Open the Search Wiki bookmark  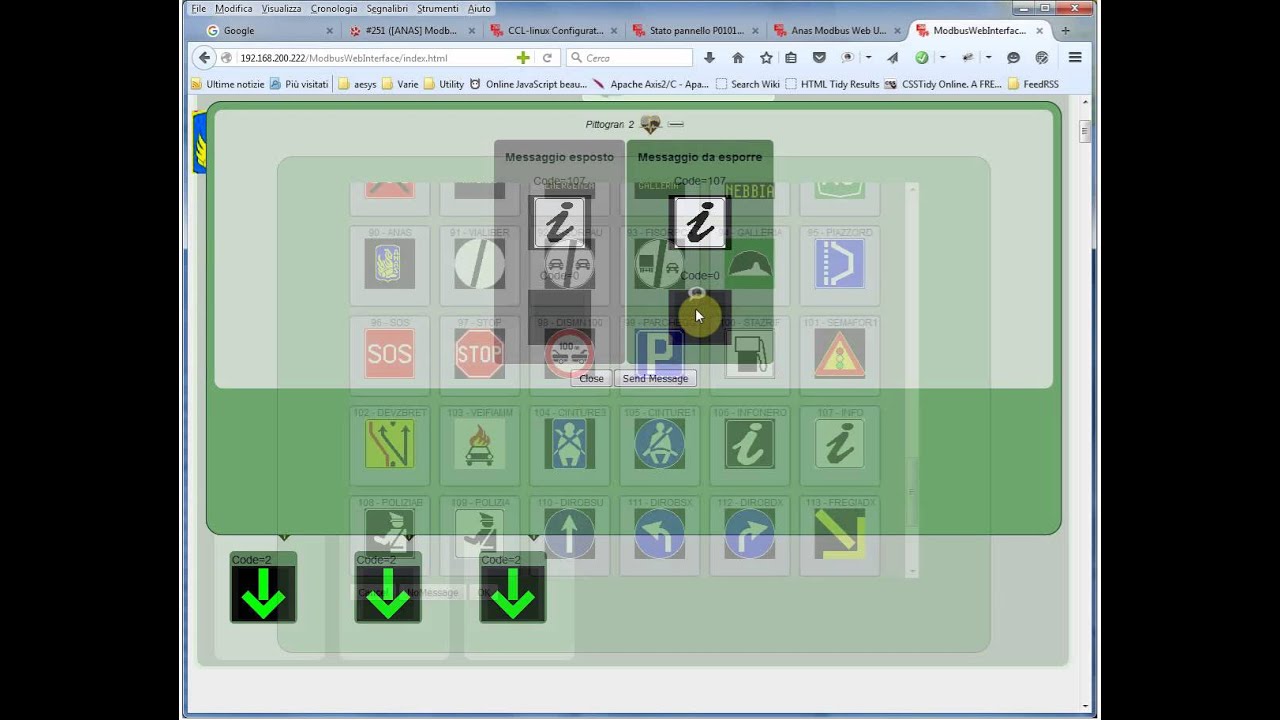(747, 84)
